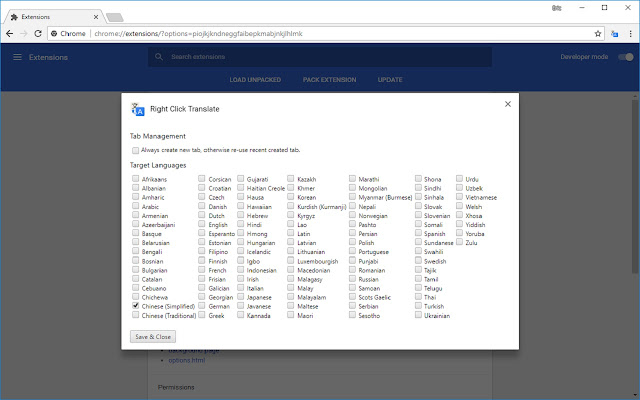Image resolution: width=640 pixels, height=400 pixels.
Task: Tick the Kurdish (Kurmanji) checkbox
Action: coord(291,206)
